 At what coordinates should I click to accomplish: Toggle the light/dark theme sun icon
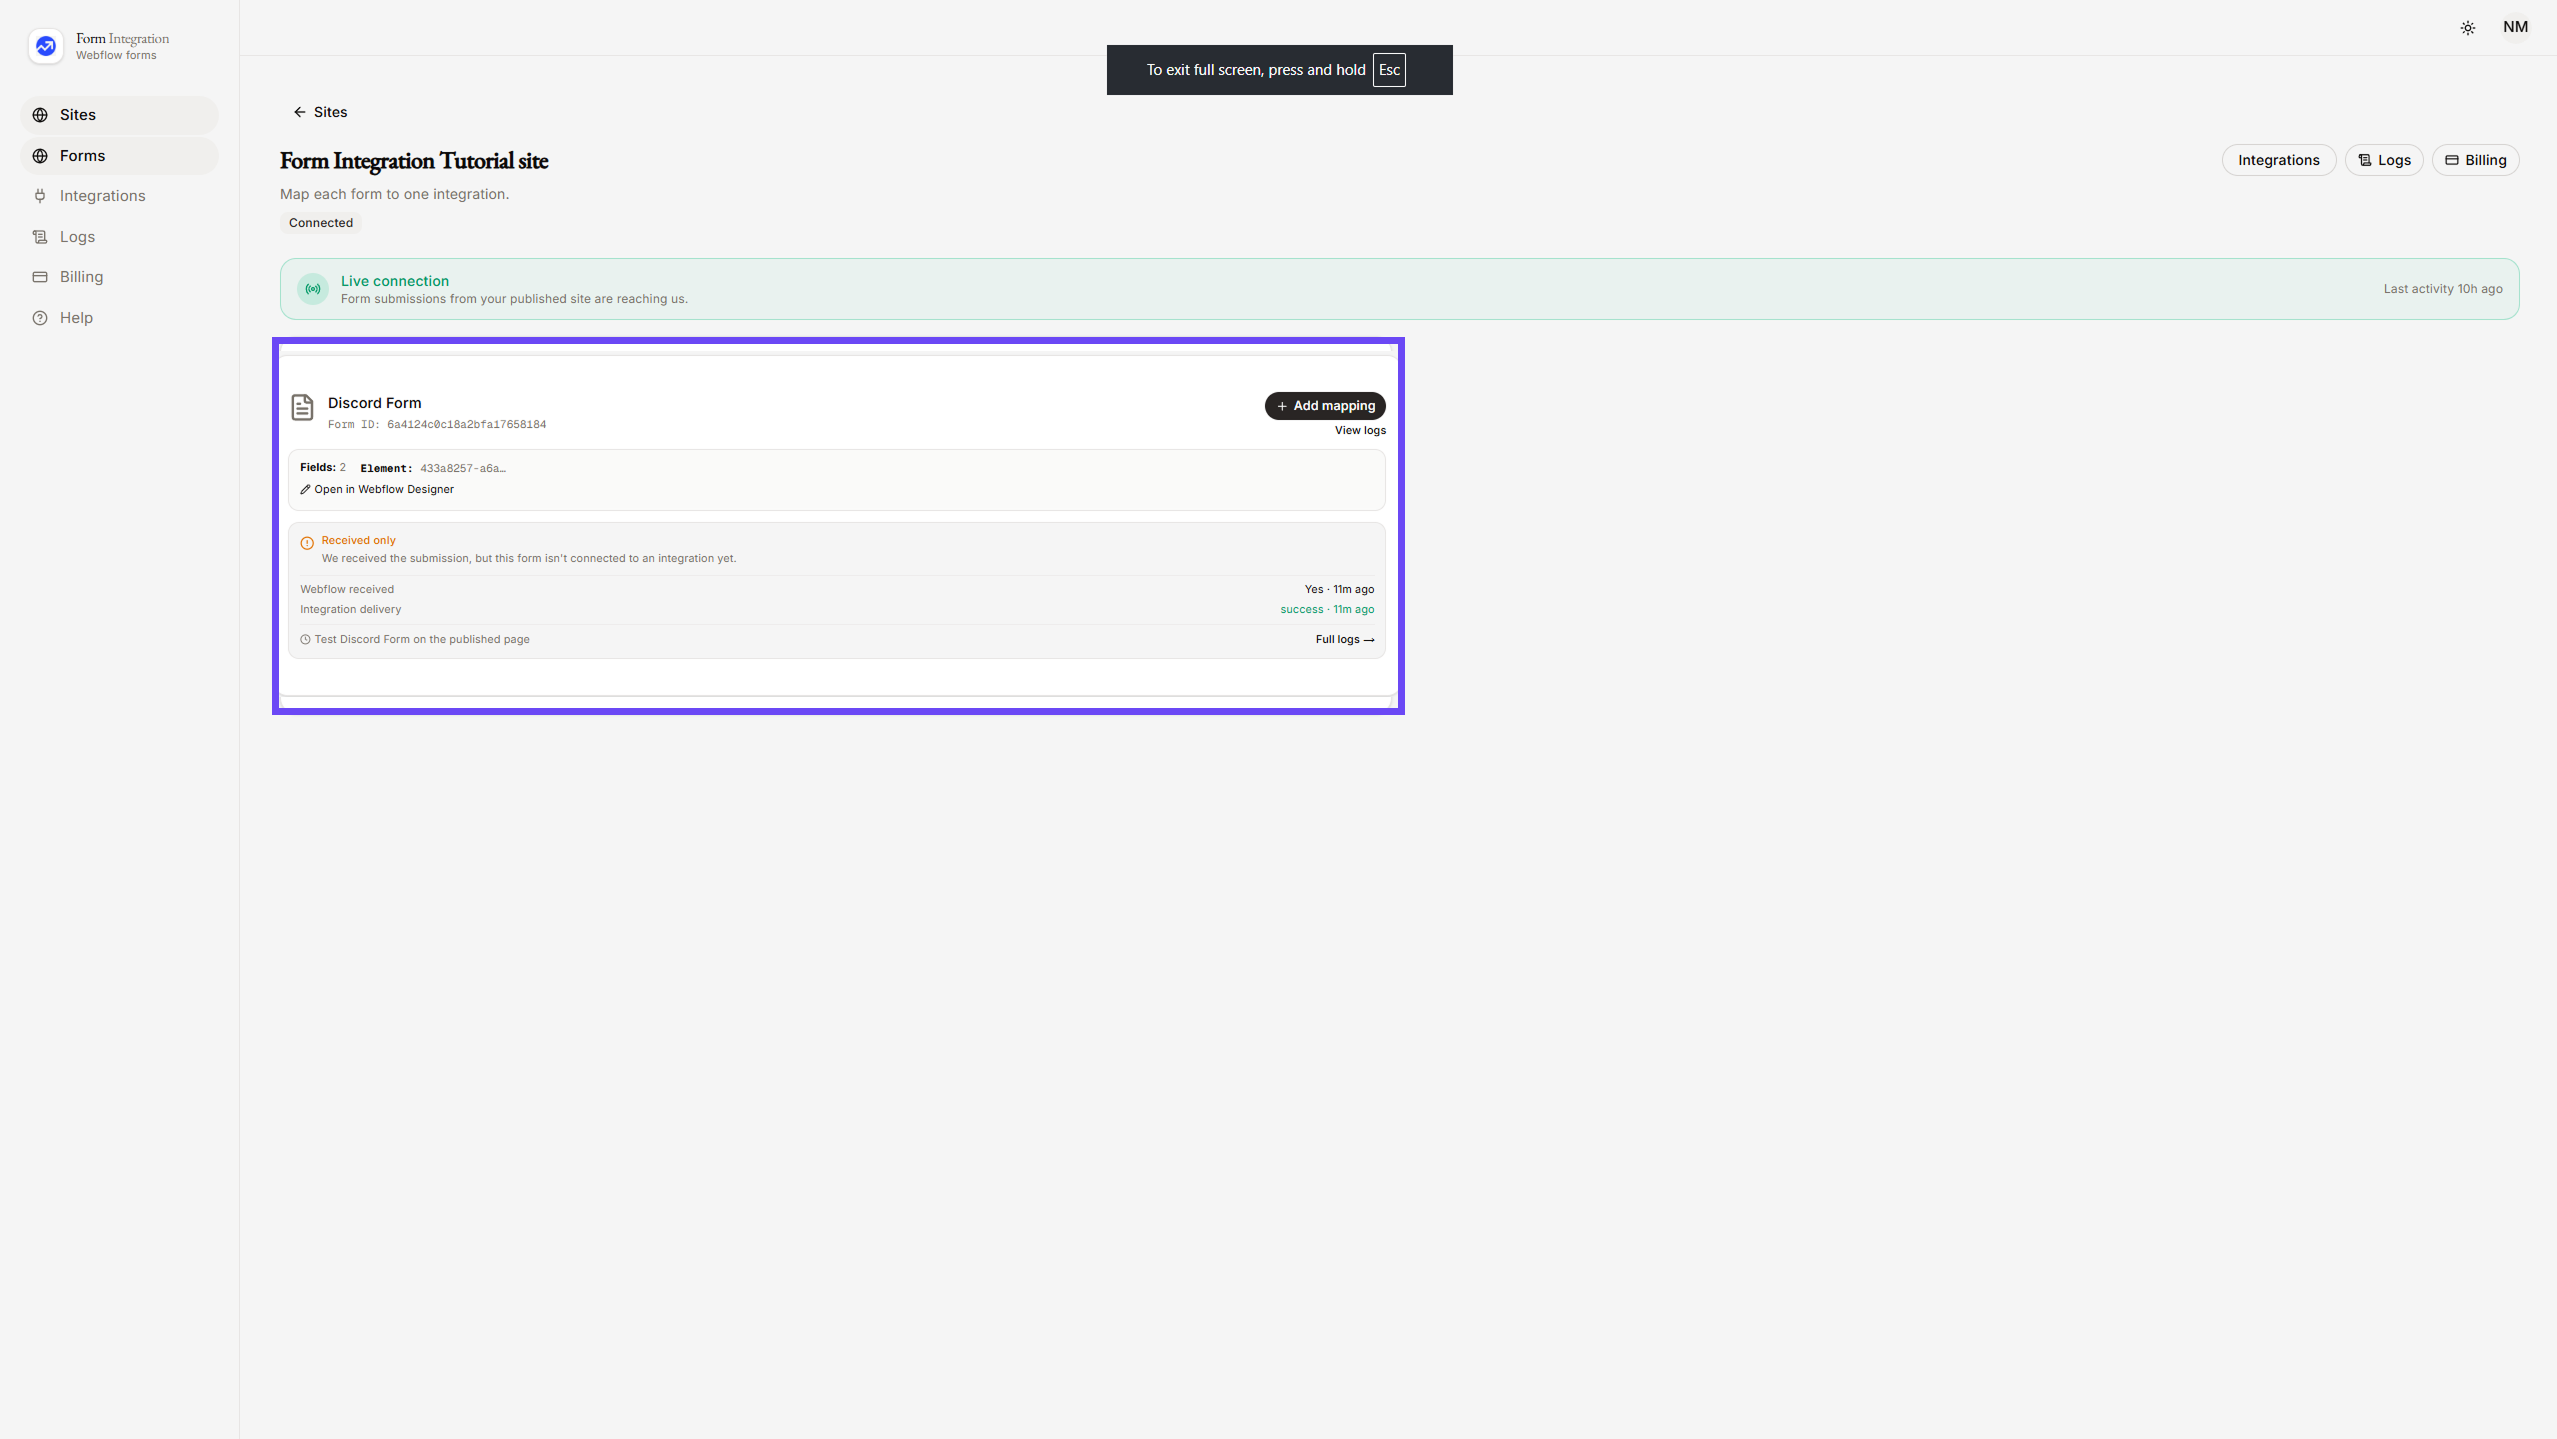[2467, 28]
